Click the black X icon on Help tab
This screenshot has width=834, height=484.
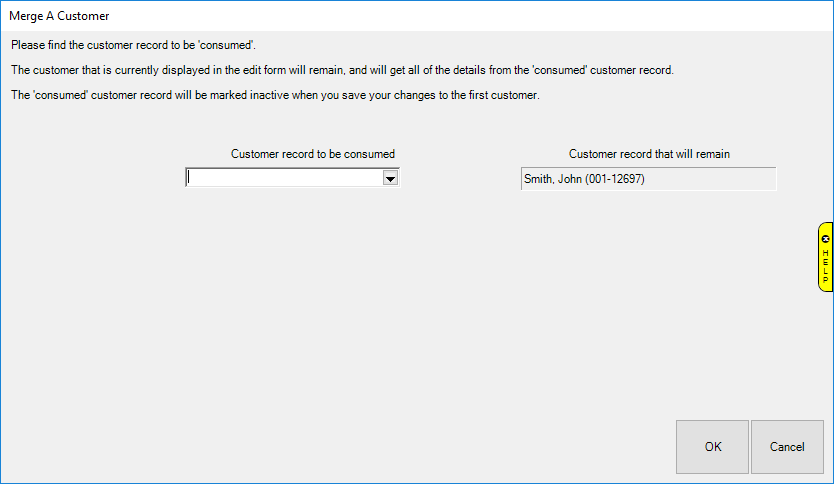tap(825, 239)
